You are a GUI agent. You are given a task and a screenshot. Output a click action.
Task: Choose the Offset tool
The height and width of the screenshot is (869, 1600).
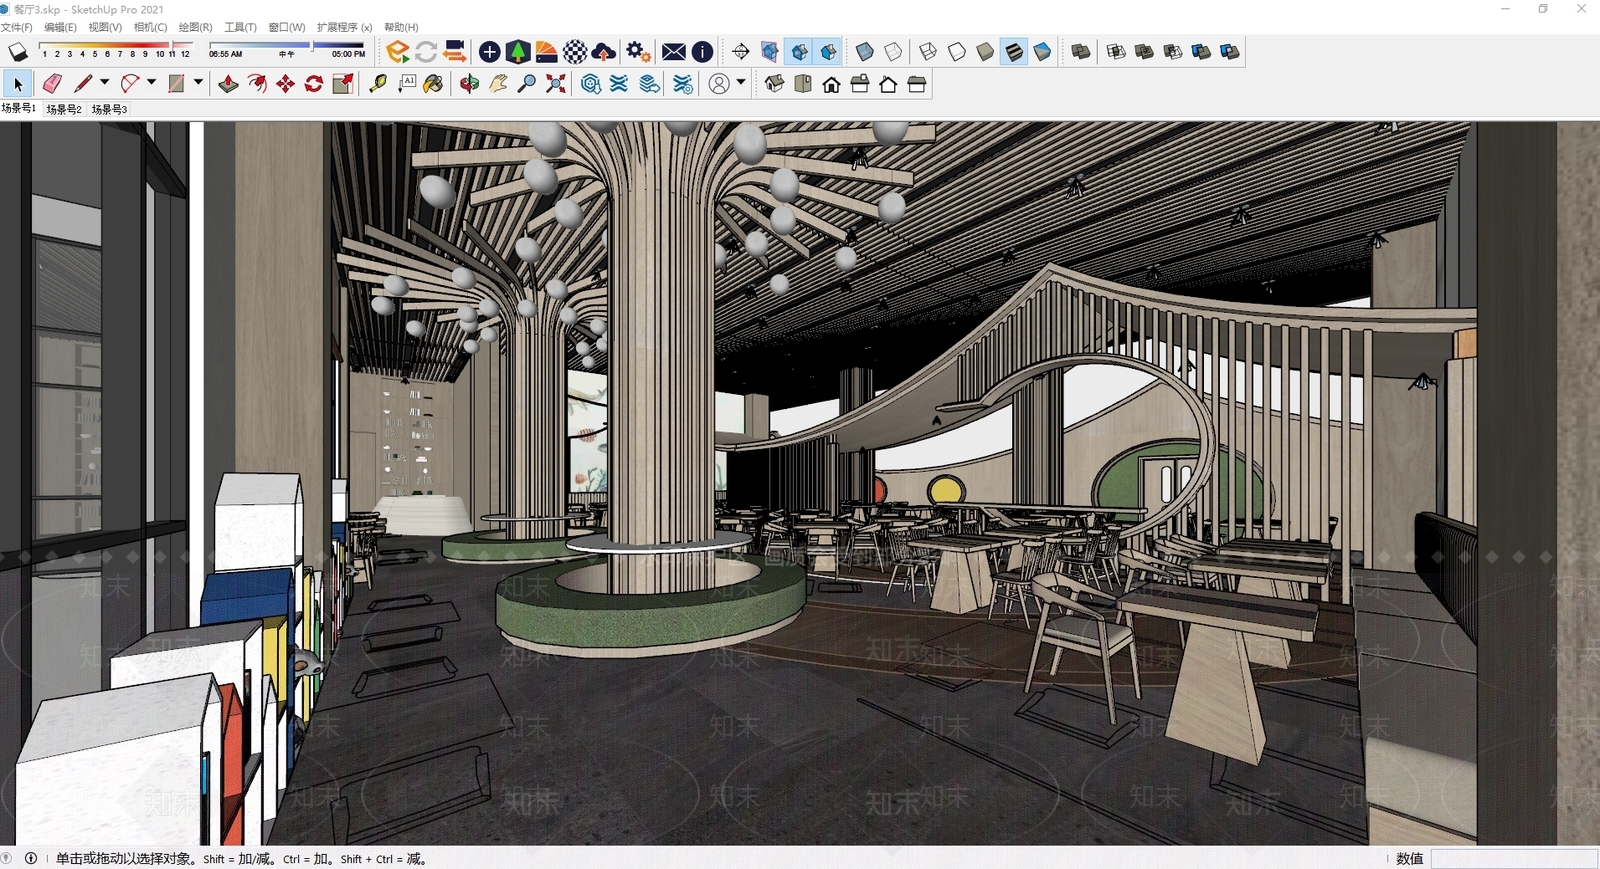point(257,84)
